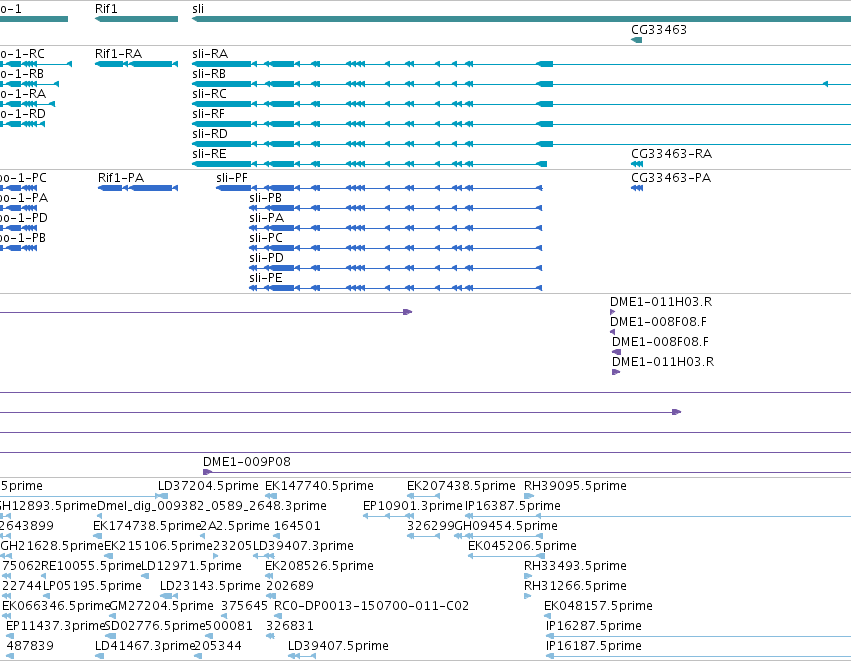Select the 164501 feature label
Screen dimensions: 851x661
click(x=297, y=526)
